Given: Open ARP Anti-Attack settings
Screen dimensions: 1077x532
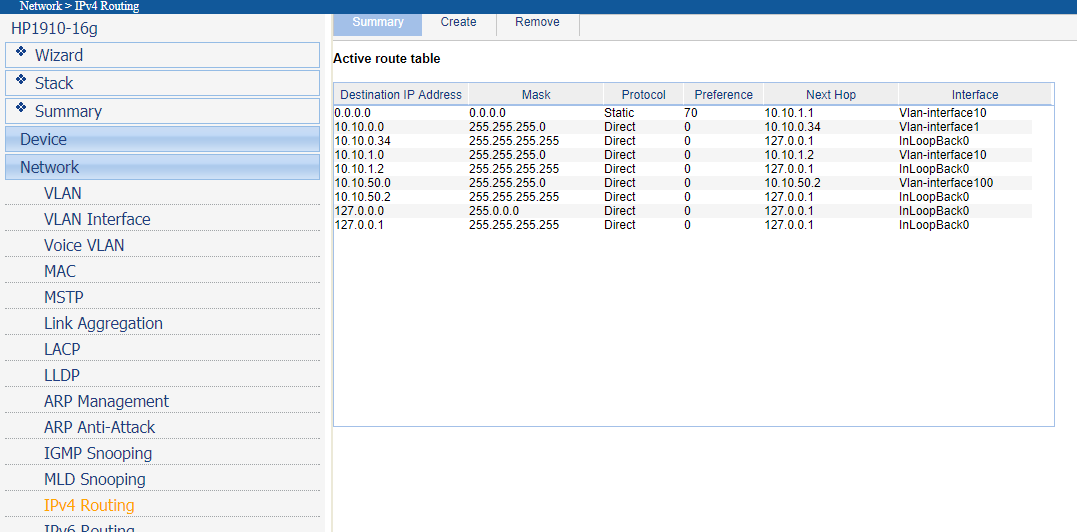Looking at the screenshot, I should [100, 428].
